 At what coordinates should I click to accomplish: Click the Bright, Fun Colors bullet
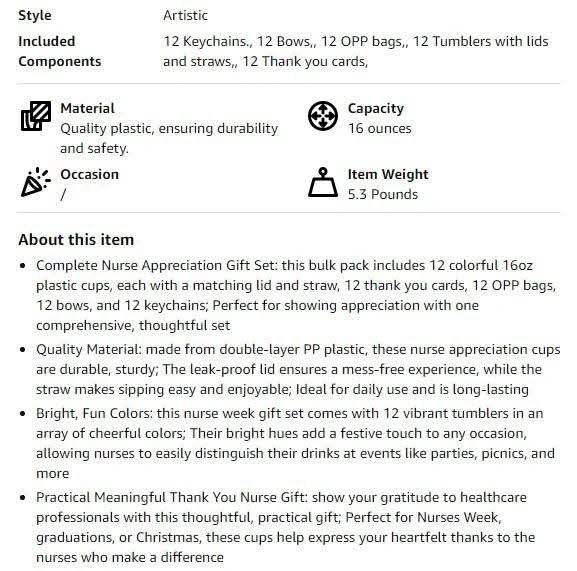click(295, 443)
